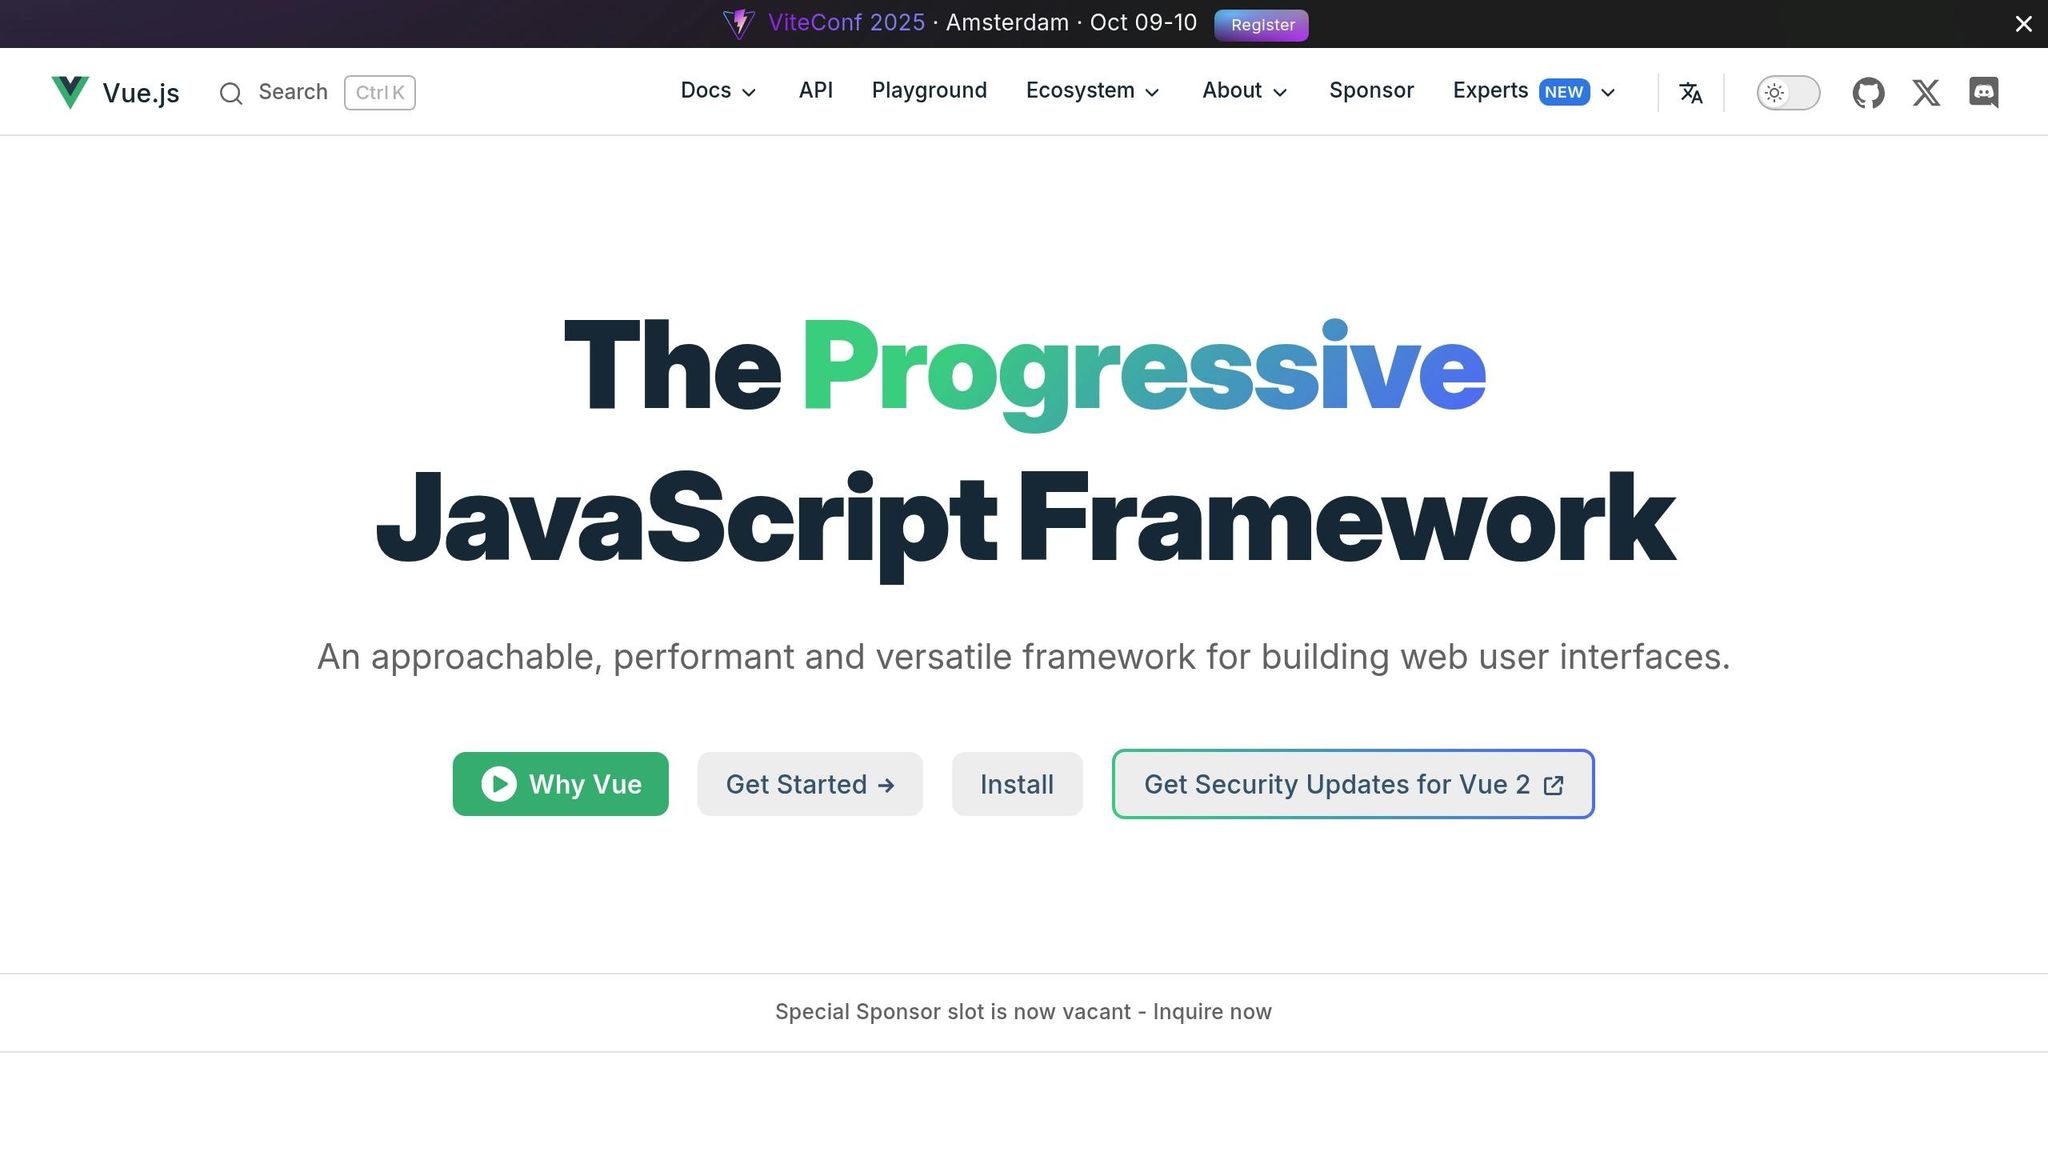Expand the Experts dropdown menu

tap(1534, 91)
